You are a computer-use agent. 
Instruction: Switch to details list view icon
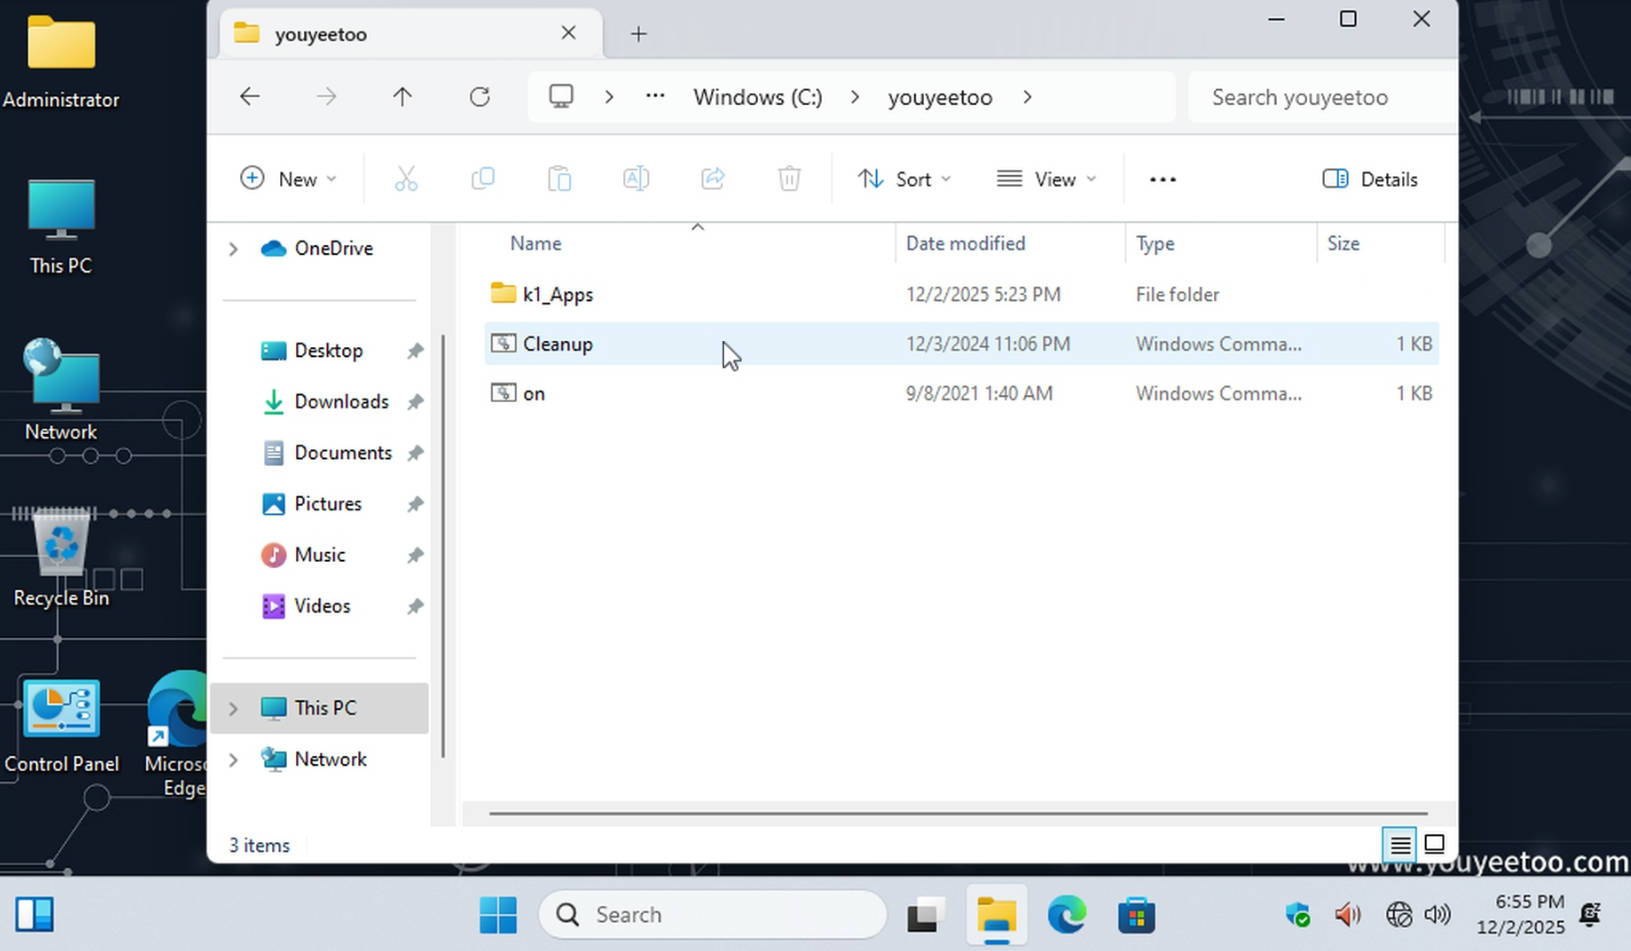pyautogui.click(x=1400, y=844)
